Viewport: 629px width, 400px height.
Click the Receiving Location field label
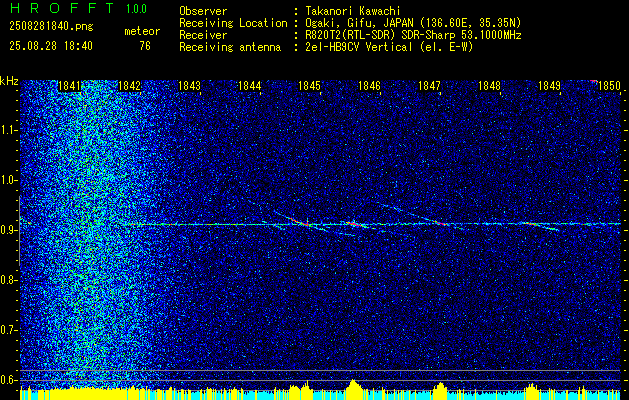[x=233, y=23]
